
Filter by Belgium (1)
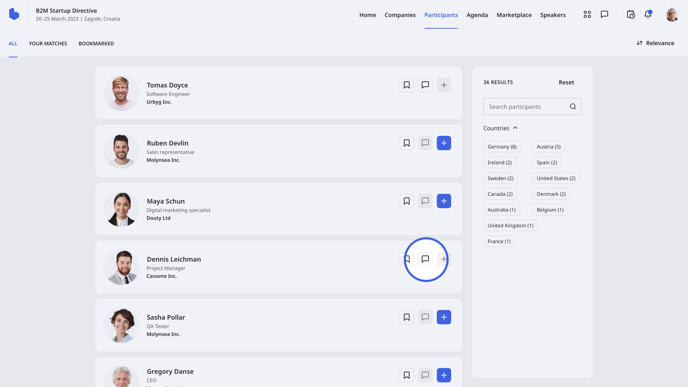tap(550, 210)
